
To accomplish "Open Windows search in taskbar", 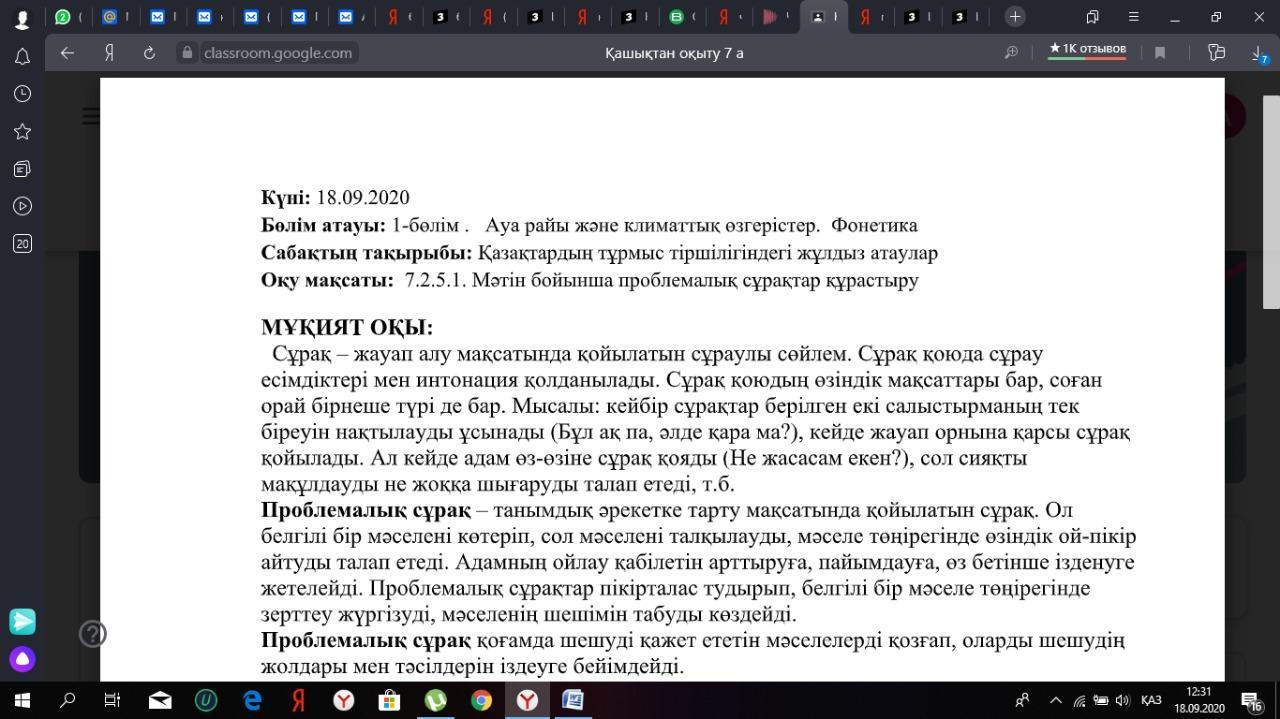I will point(67,700).
